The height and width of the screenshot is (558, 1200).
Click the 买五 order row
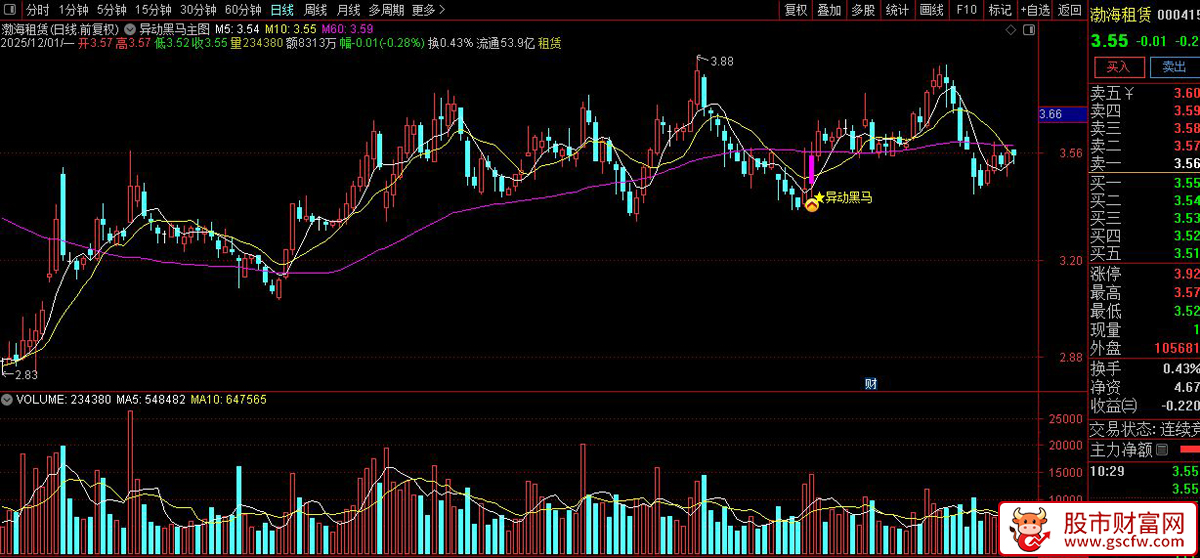[x=1144, y=254]
